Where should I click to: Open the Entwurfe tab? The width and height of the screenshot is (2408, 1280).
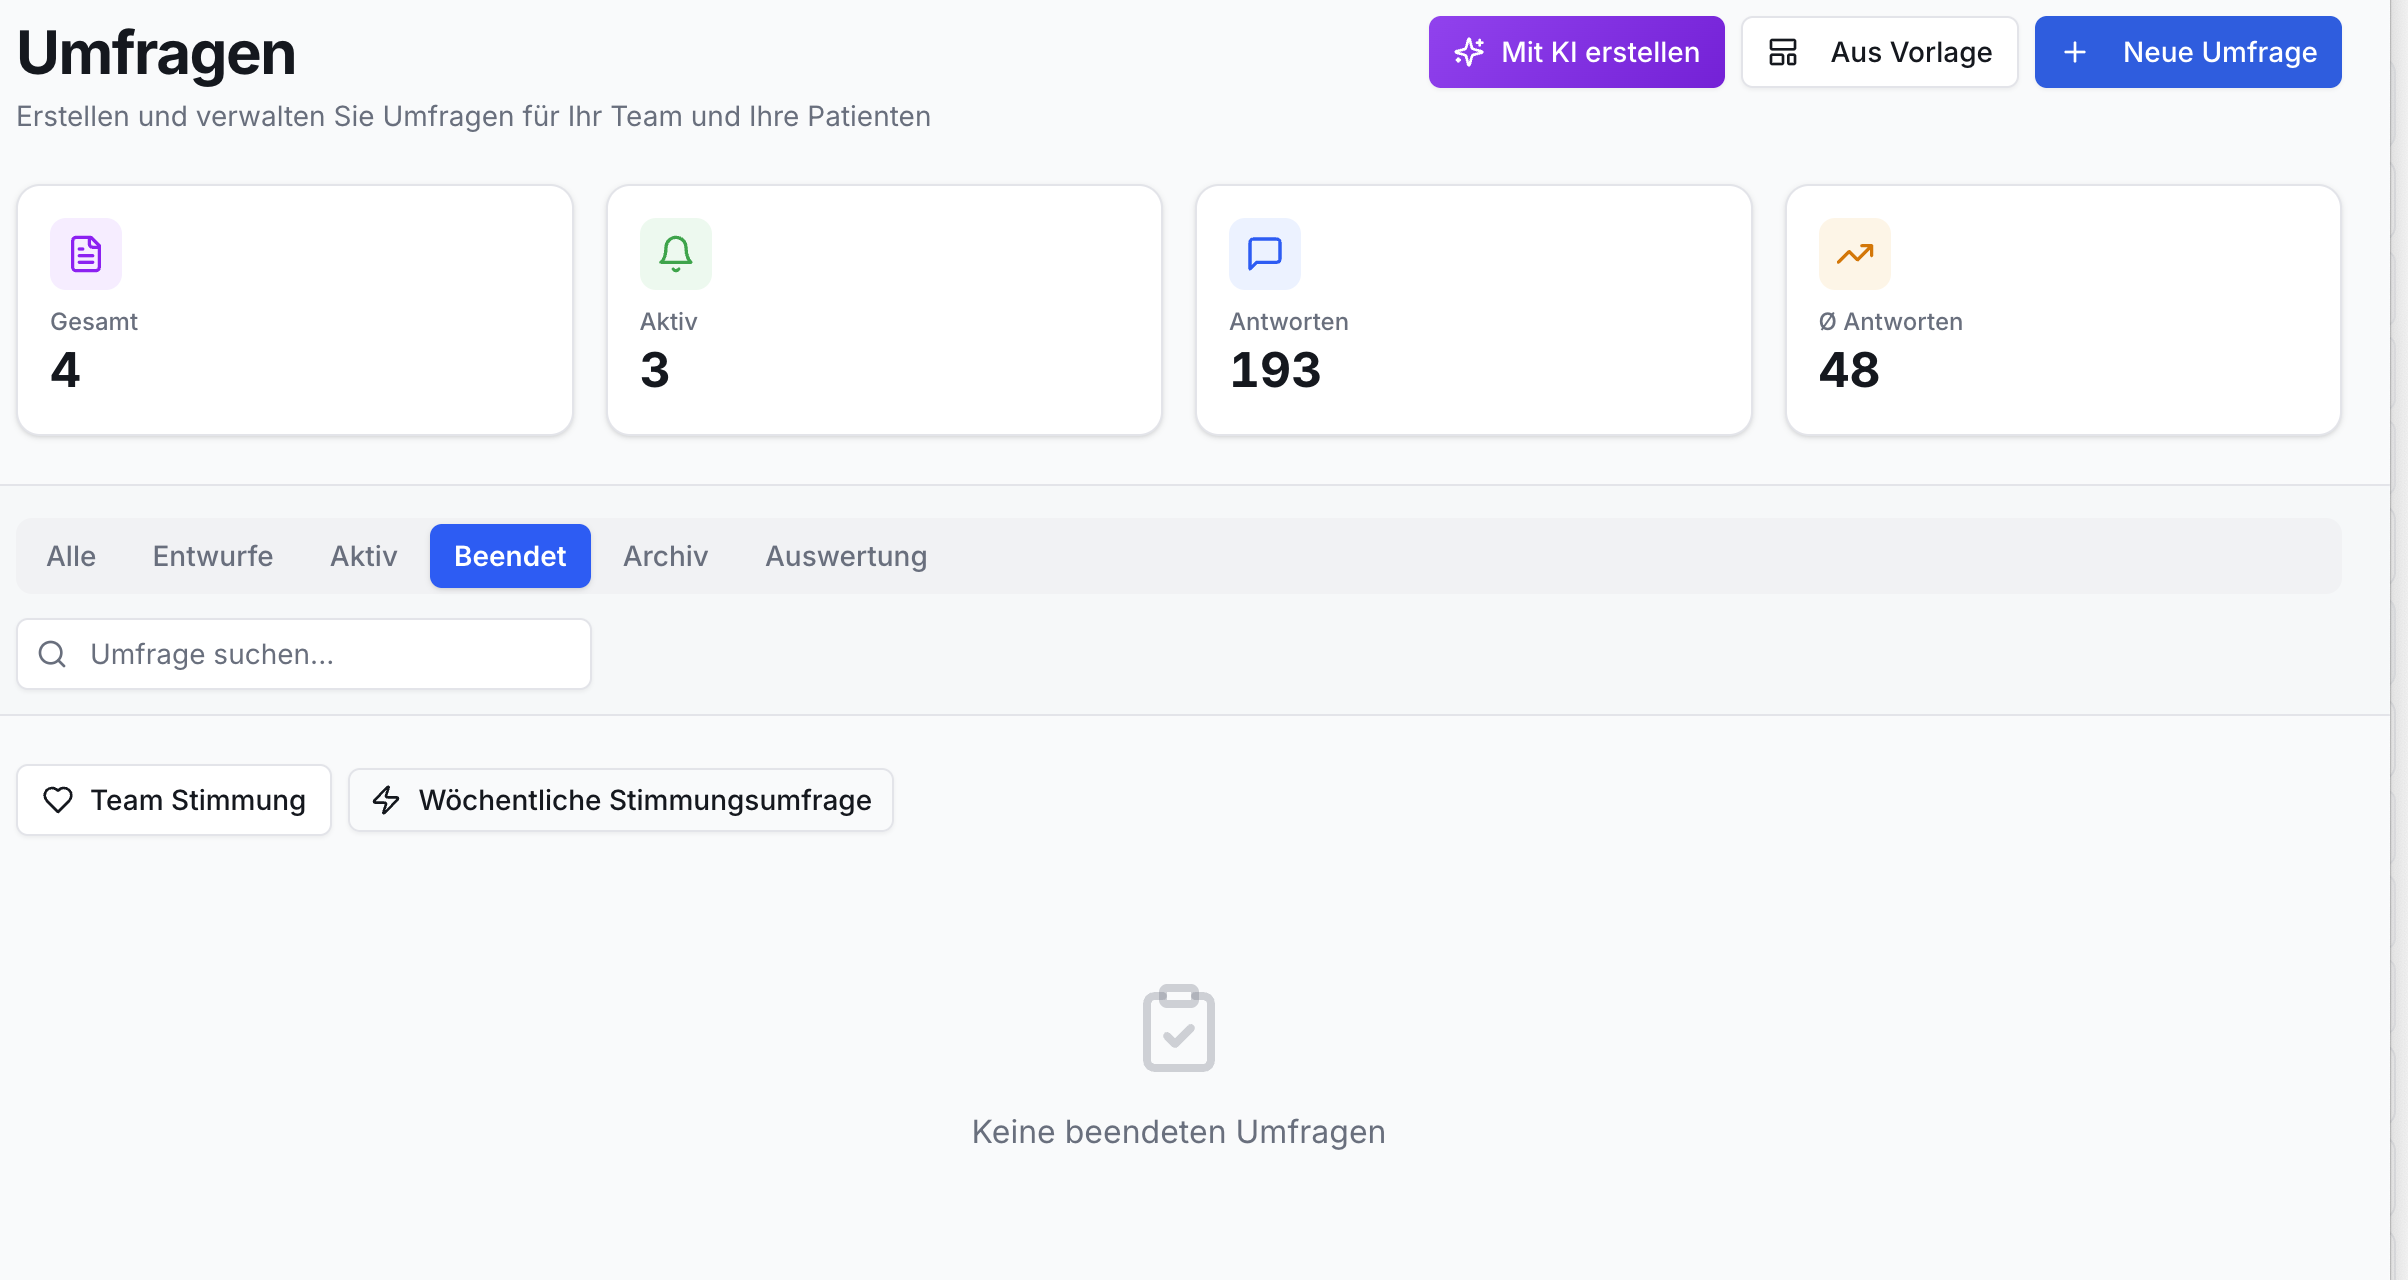pyautogui.click(x=213, y=556)
